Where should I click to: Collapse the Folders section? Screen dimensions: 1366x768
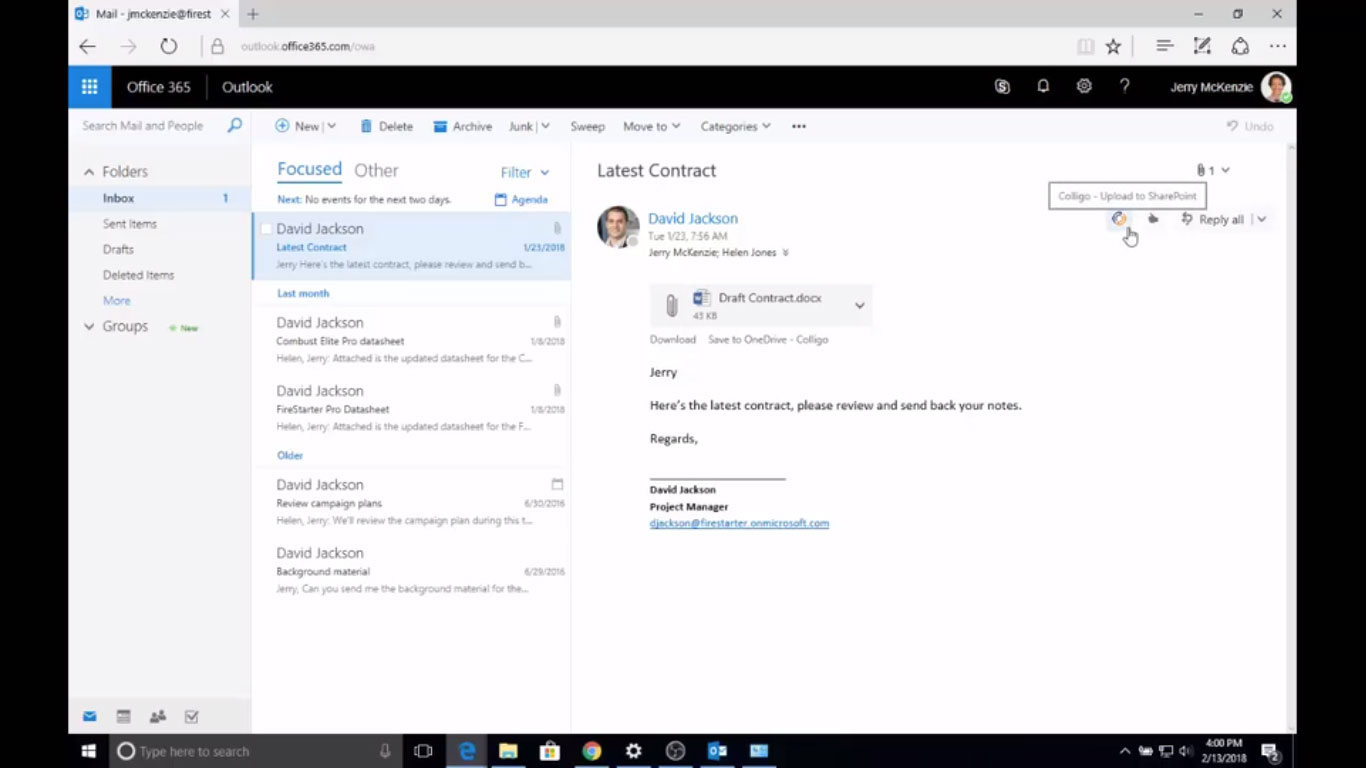(x=89, y=172)
